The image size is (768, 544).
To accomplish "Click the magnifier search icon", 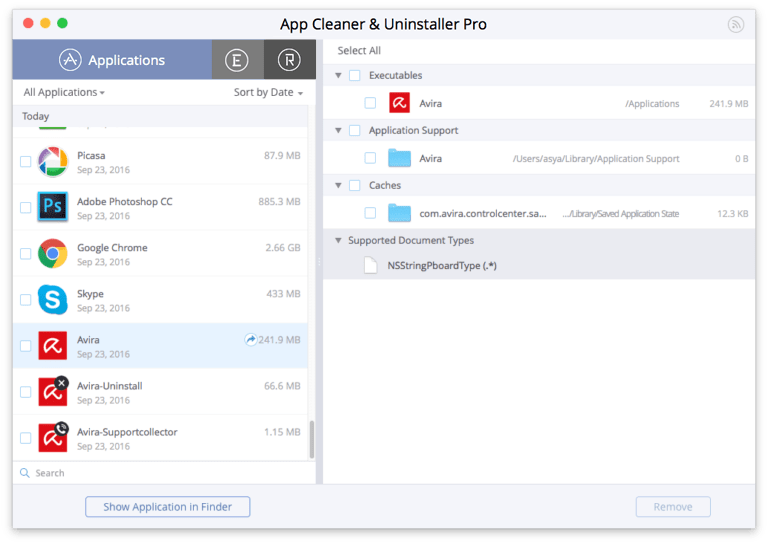I will [x=24, y=473].
